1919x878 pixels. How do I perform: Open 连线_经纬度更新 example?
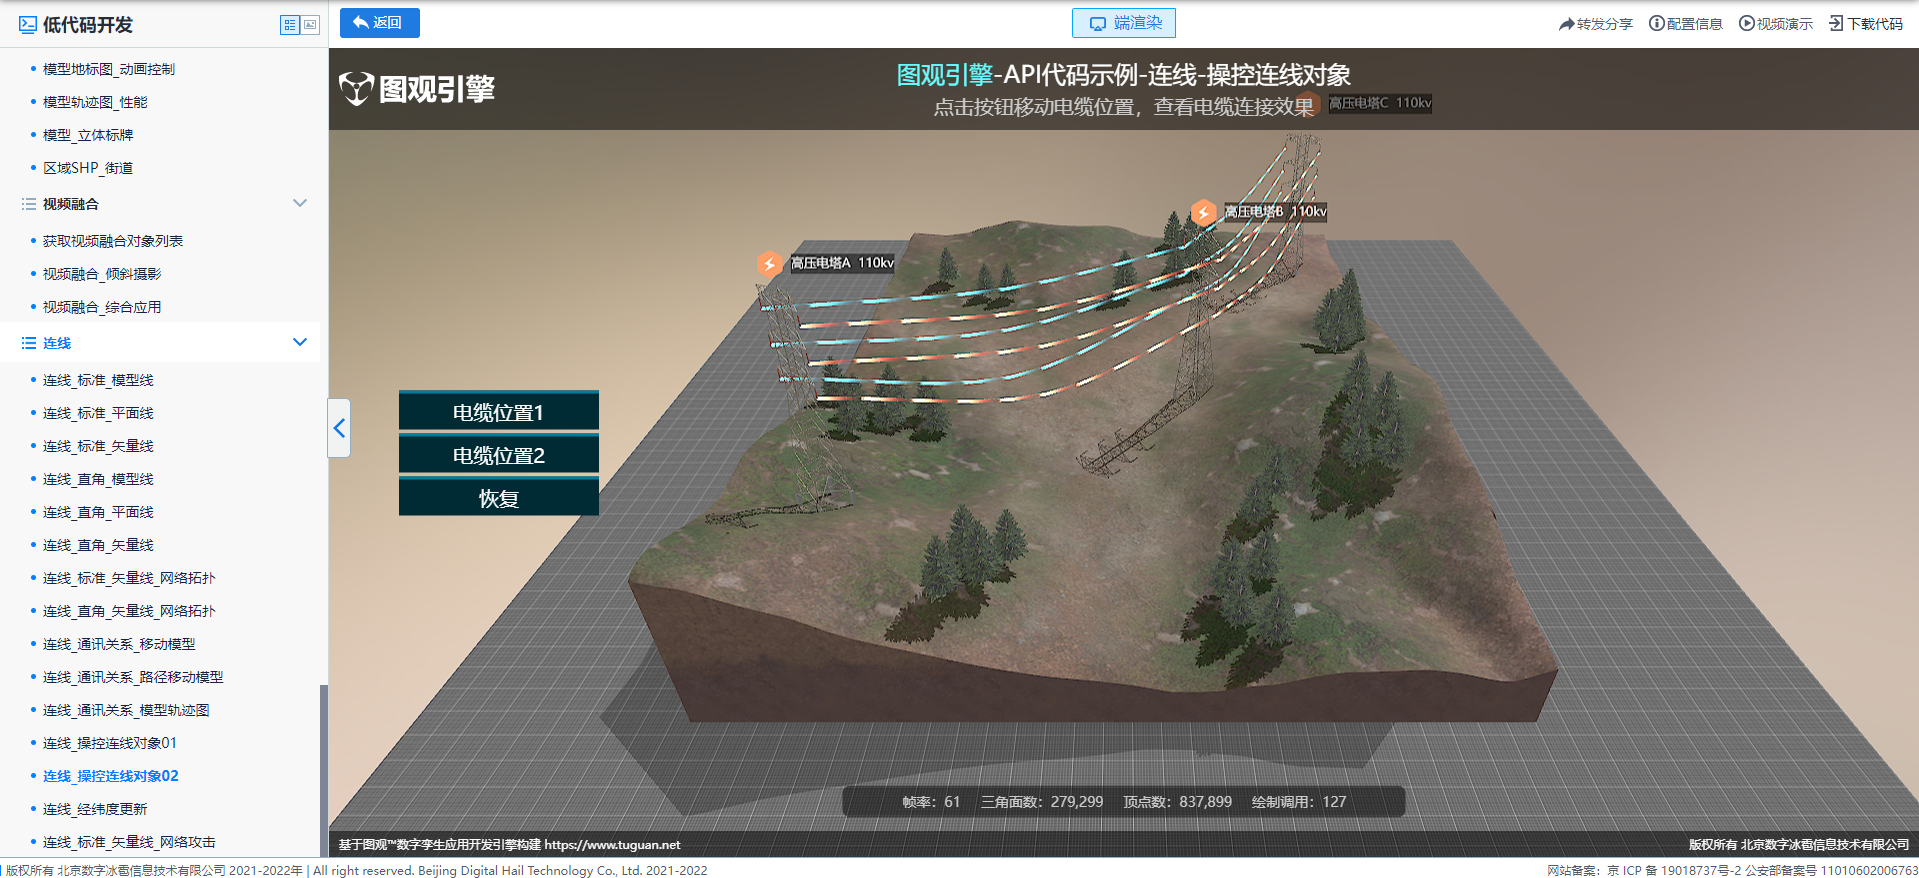pyautogui.click(x=95, y=809)
